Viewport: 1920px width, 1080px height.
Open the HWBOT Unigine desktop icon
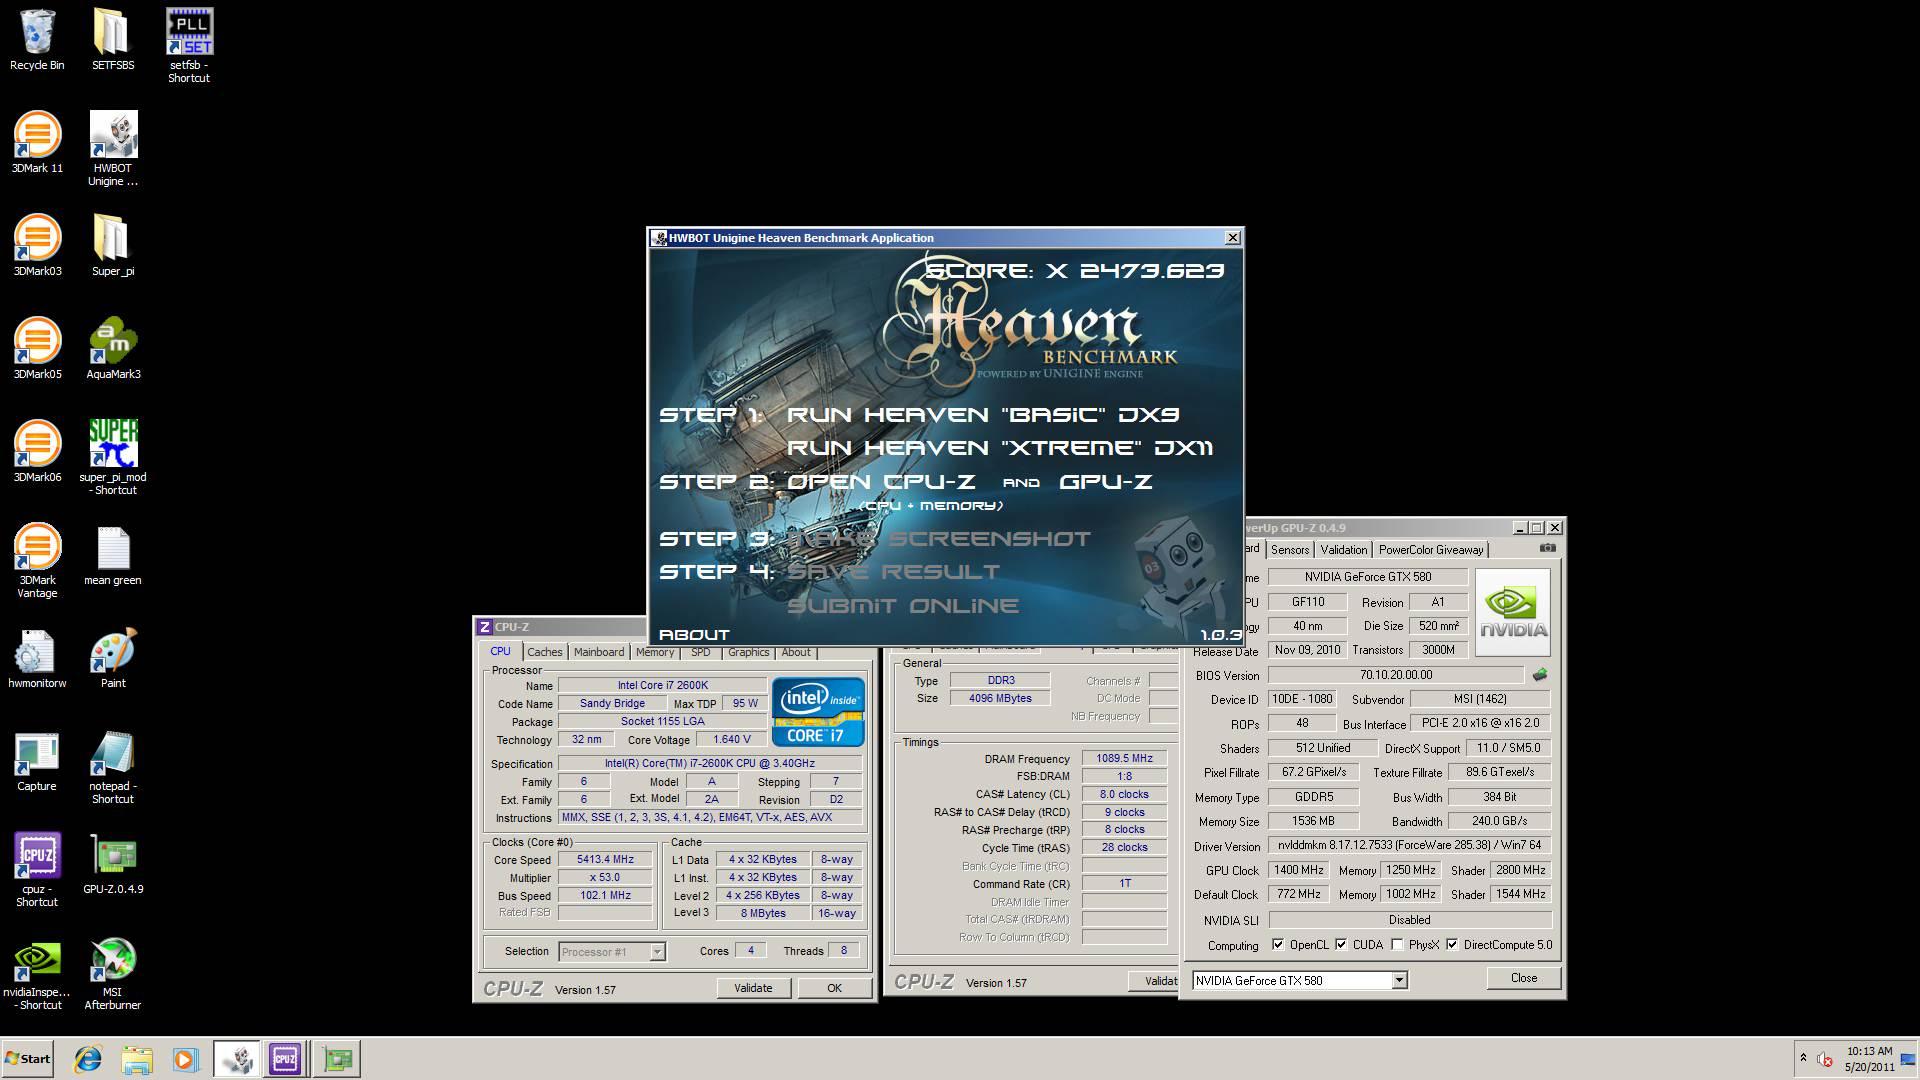pos(113,149)
